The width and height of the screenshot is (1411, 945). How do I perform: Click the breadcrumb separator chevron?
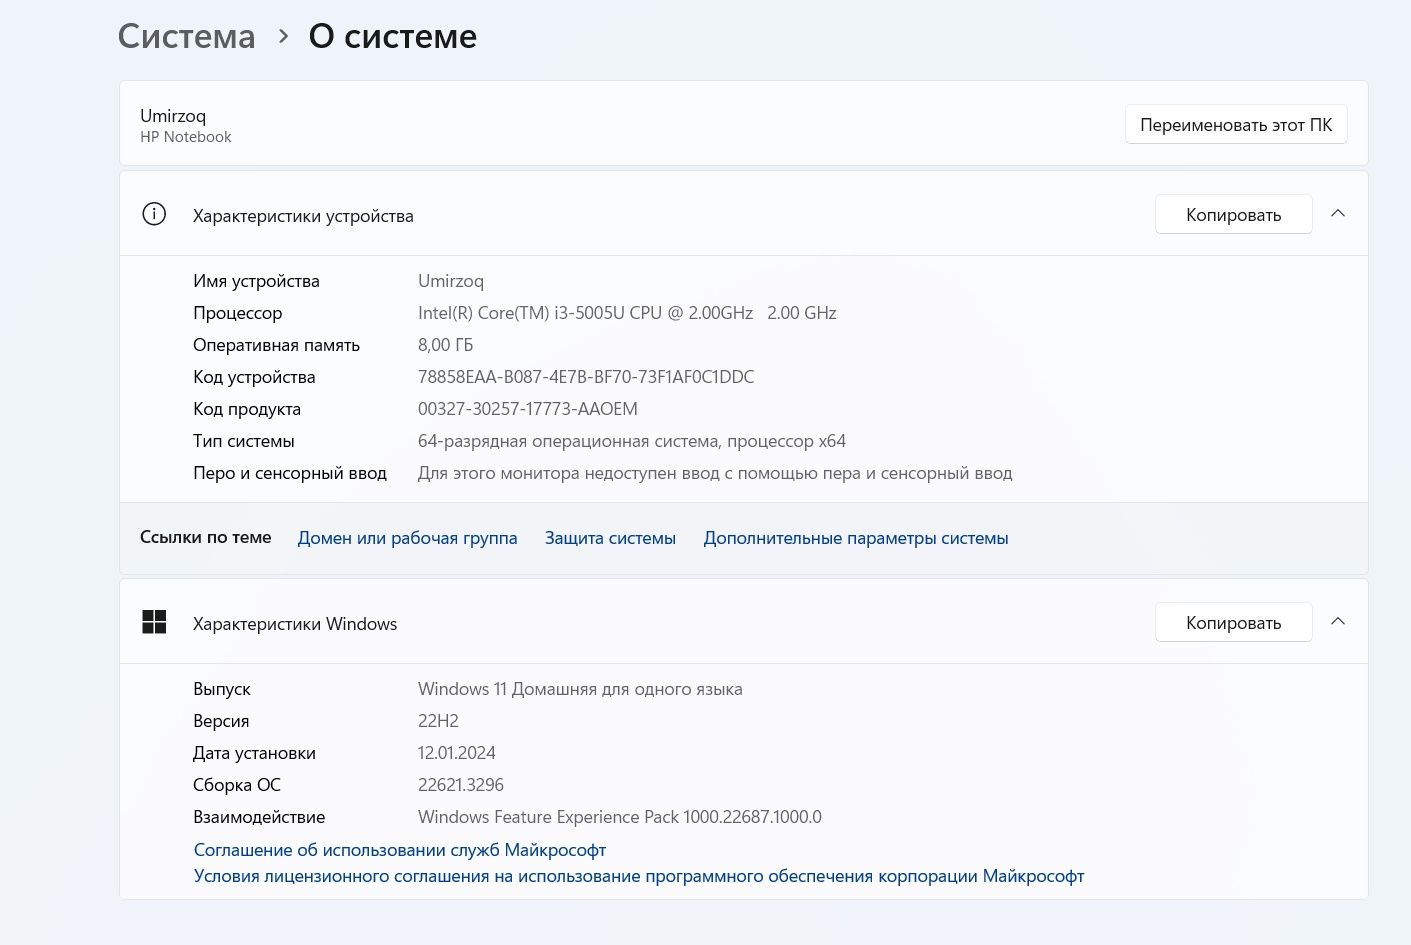click(x=283, y=36)
